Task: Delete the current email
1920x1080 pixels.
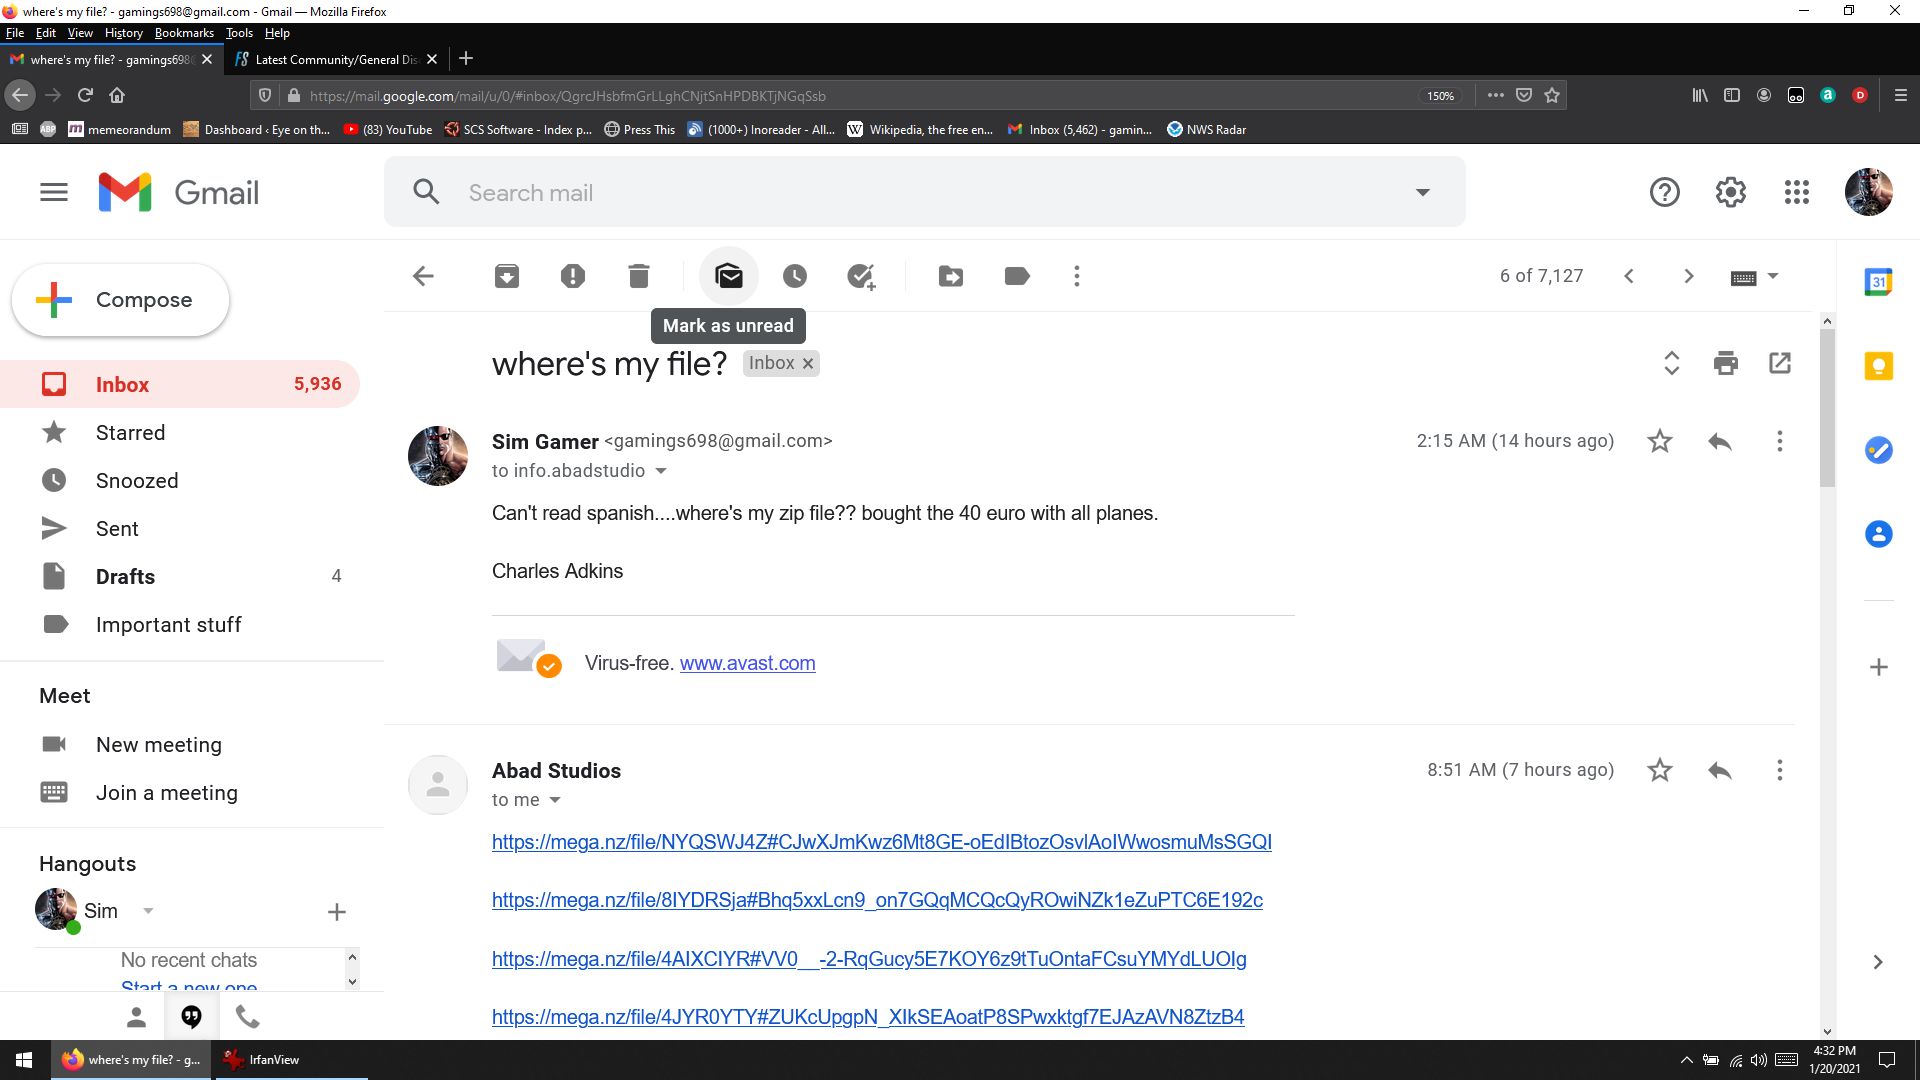Action: click(x=639, y=276)
